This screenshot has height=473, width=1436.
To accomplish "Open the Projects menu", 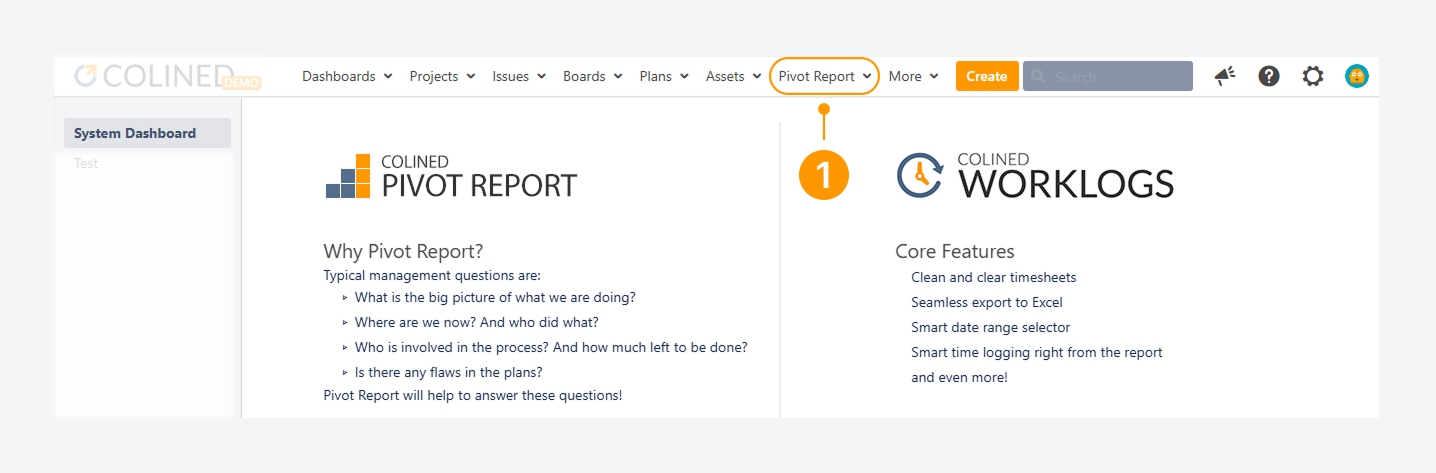I will click(x=442, y=76).
